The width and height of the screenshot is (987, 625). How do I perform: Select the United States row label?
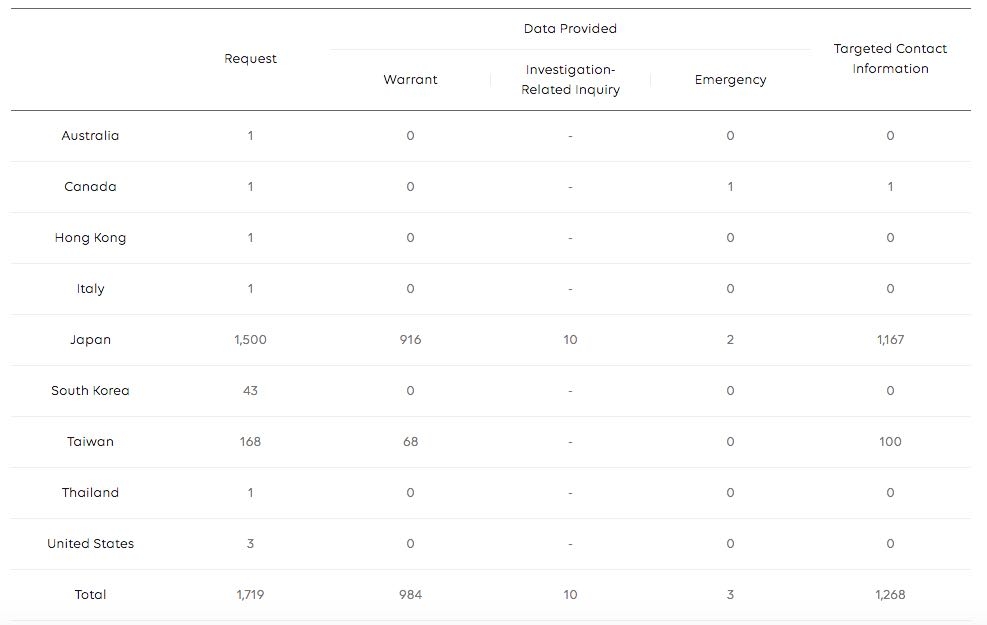tap(90, 544)
